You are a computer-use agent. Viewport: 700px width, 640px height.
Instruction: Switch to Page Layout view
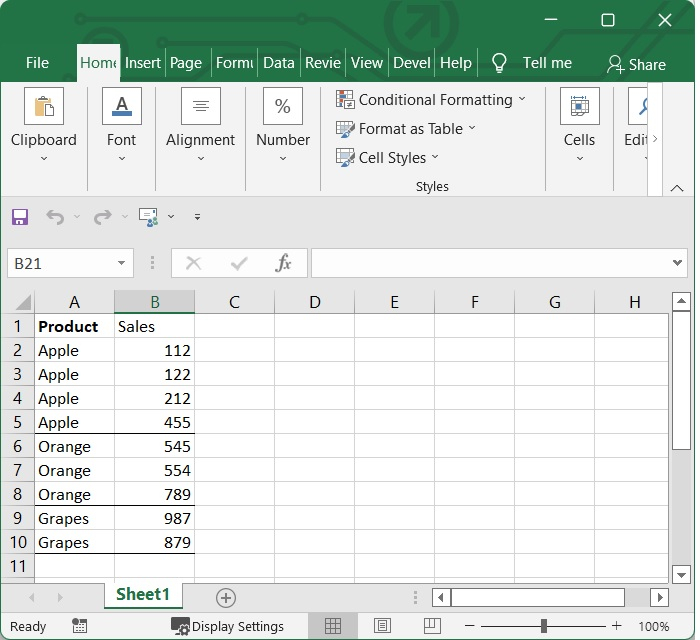coord(382,626)
